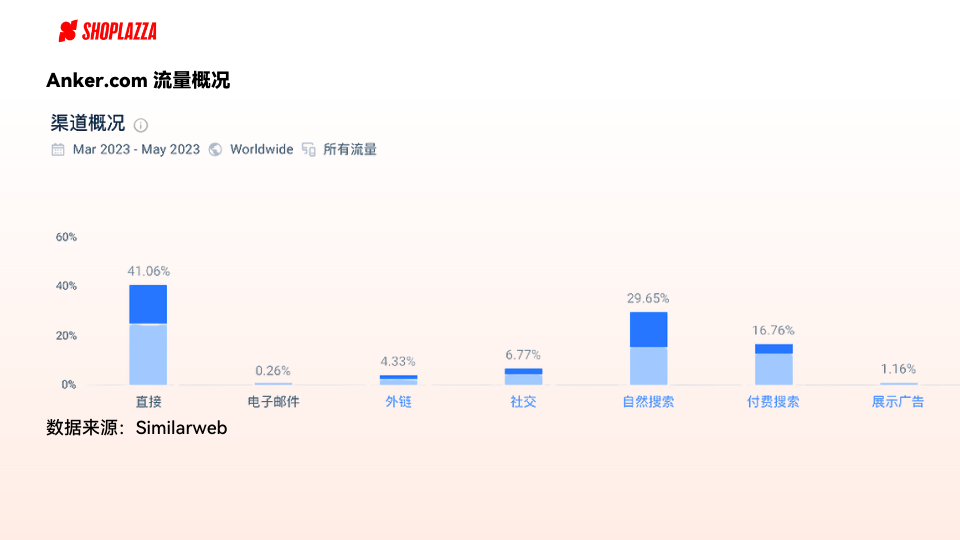The width and height of the screenshot is (960, 540).
Task: Click the calendar icon before the date range
Action: pos(58,150)
